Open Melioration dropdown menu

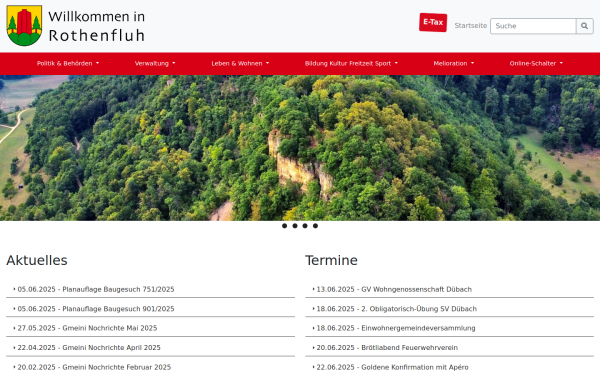[x=453, y=64]
